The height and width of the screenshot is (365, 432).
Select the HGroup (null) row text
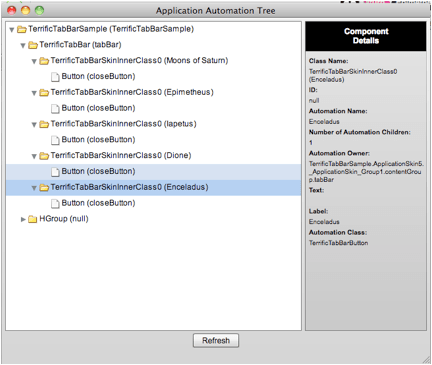[64, 219]
